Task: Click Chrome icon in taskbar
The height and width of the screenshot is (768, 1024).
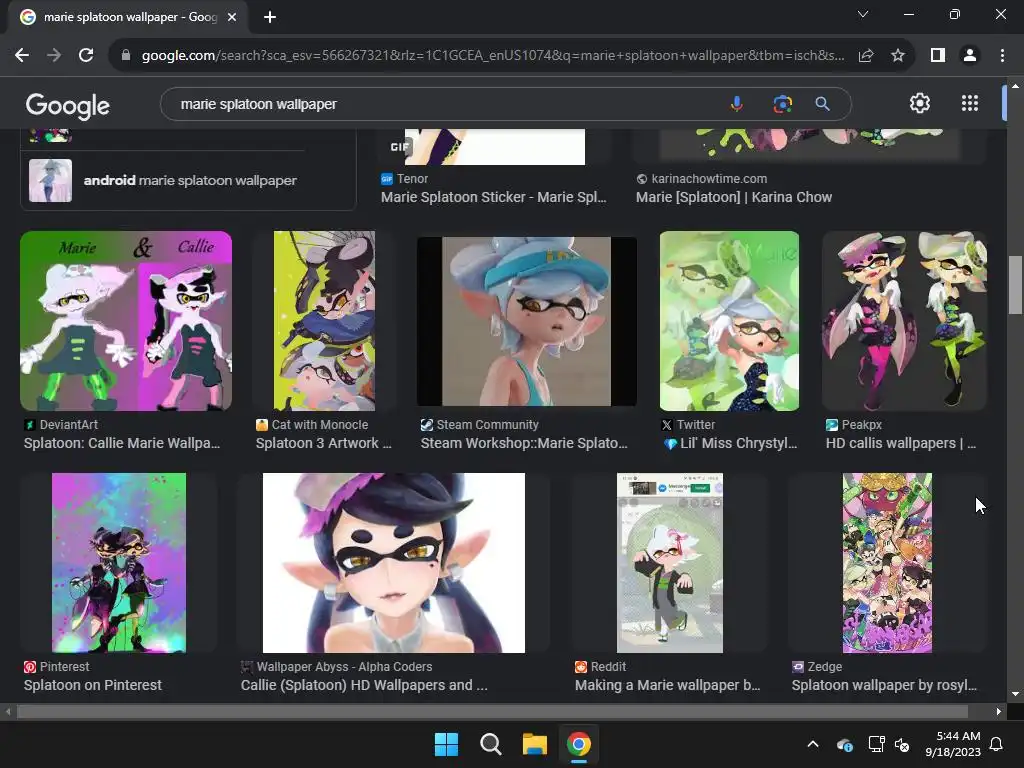Action: [579, 744]
